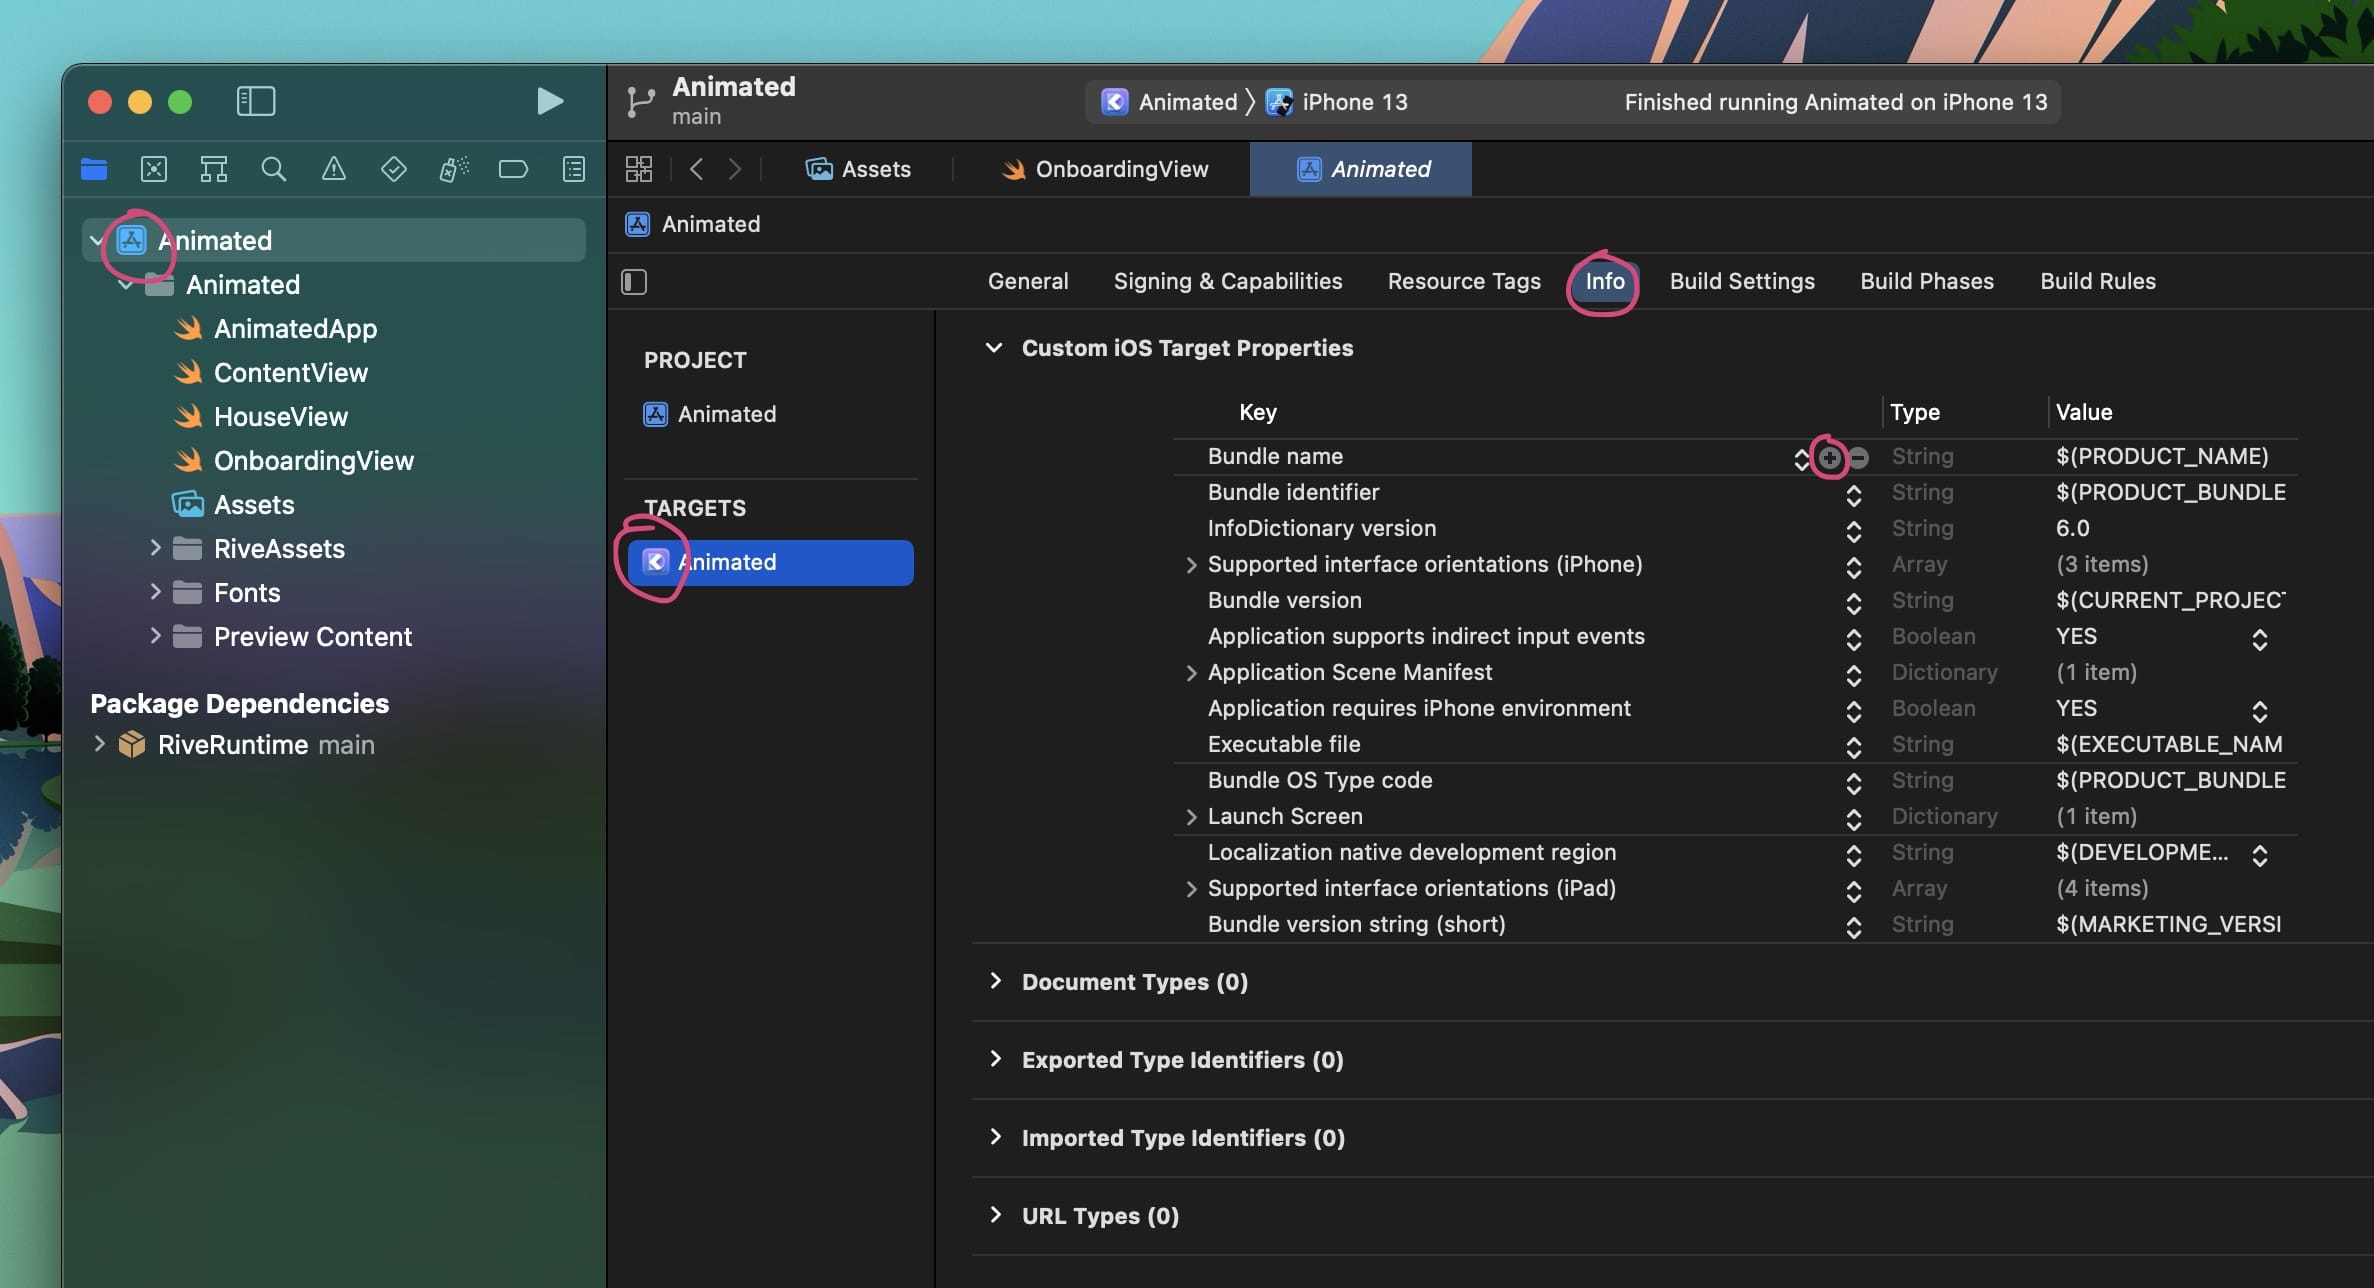The image size is (2374, 1288).
Task: Open the issue navigator warning icon
Action: (x=333, y=169)
